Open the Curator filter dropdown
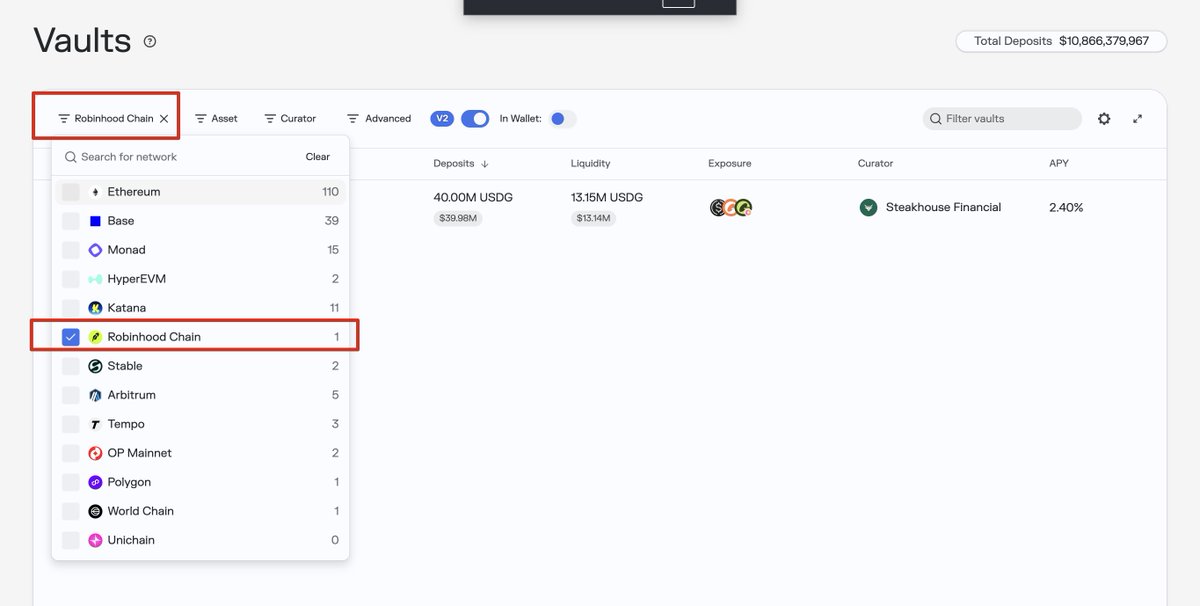Viewport: 1200px width, 606px height. pos(290,118)
